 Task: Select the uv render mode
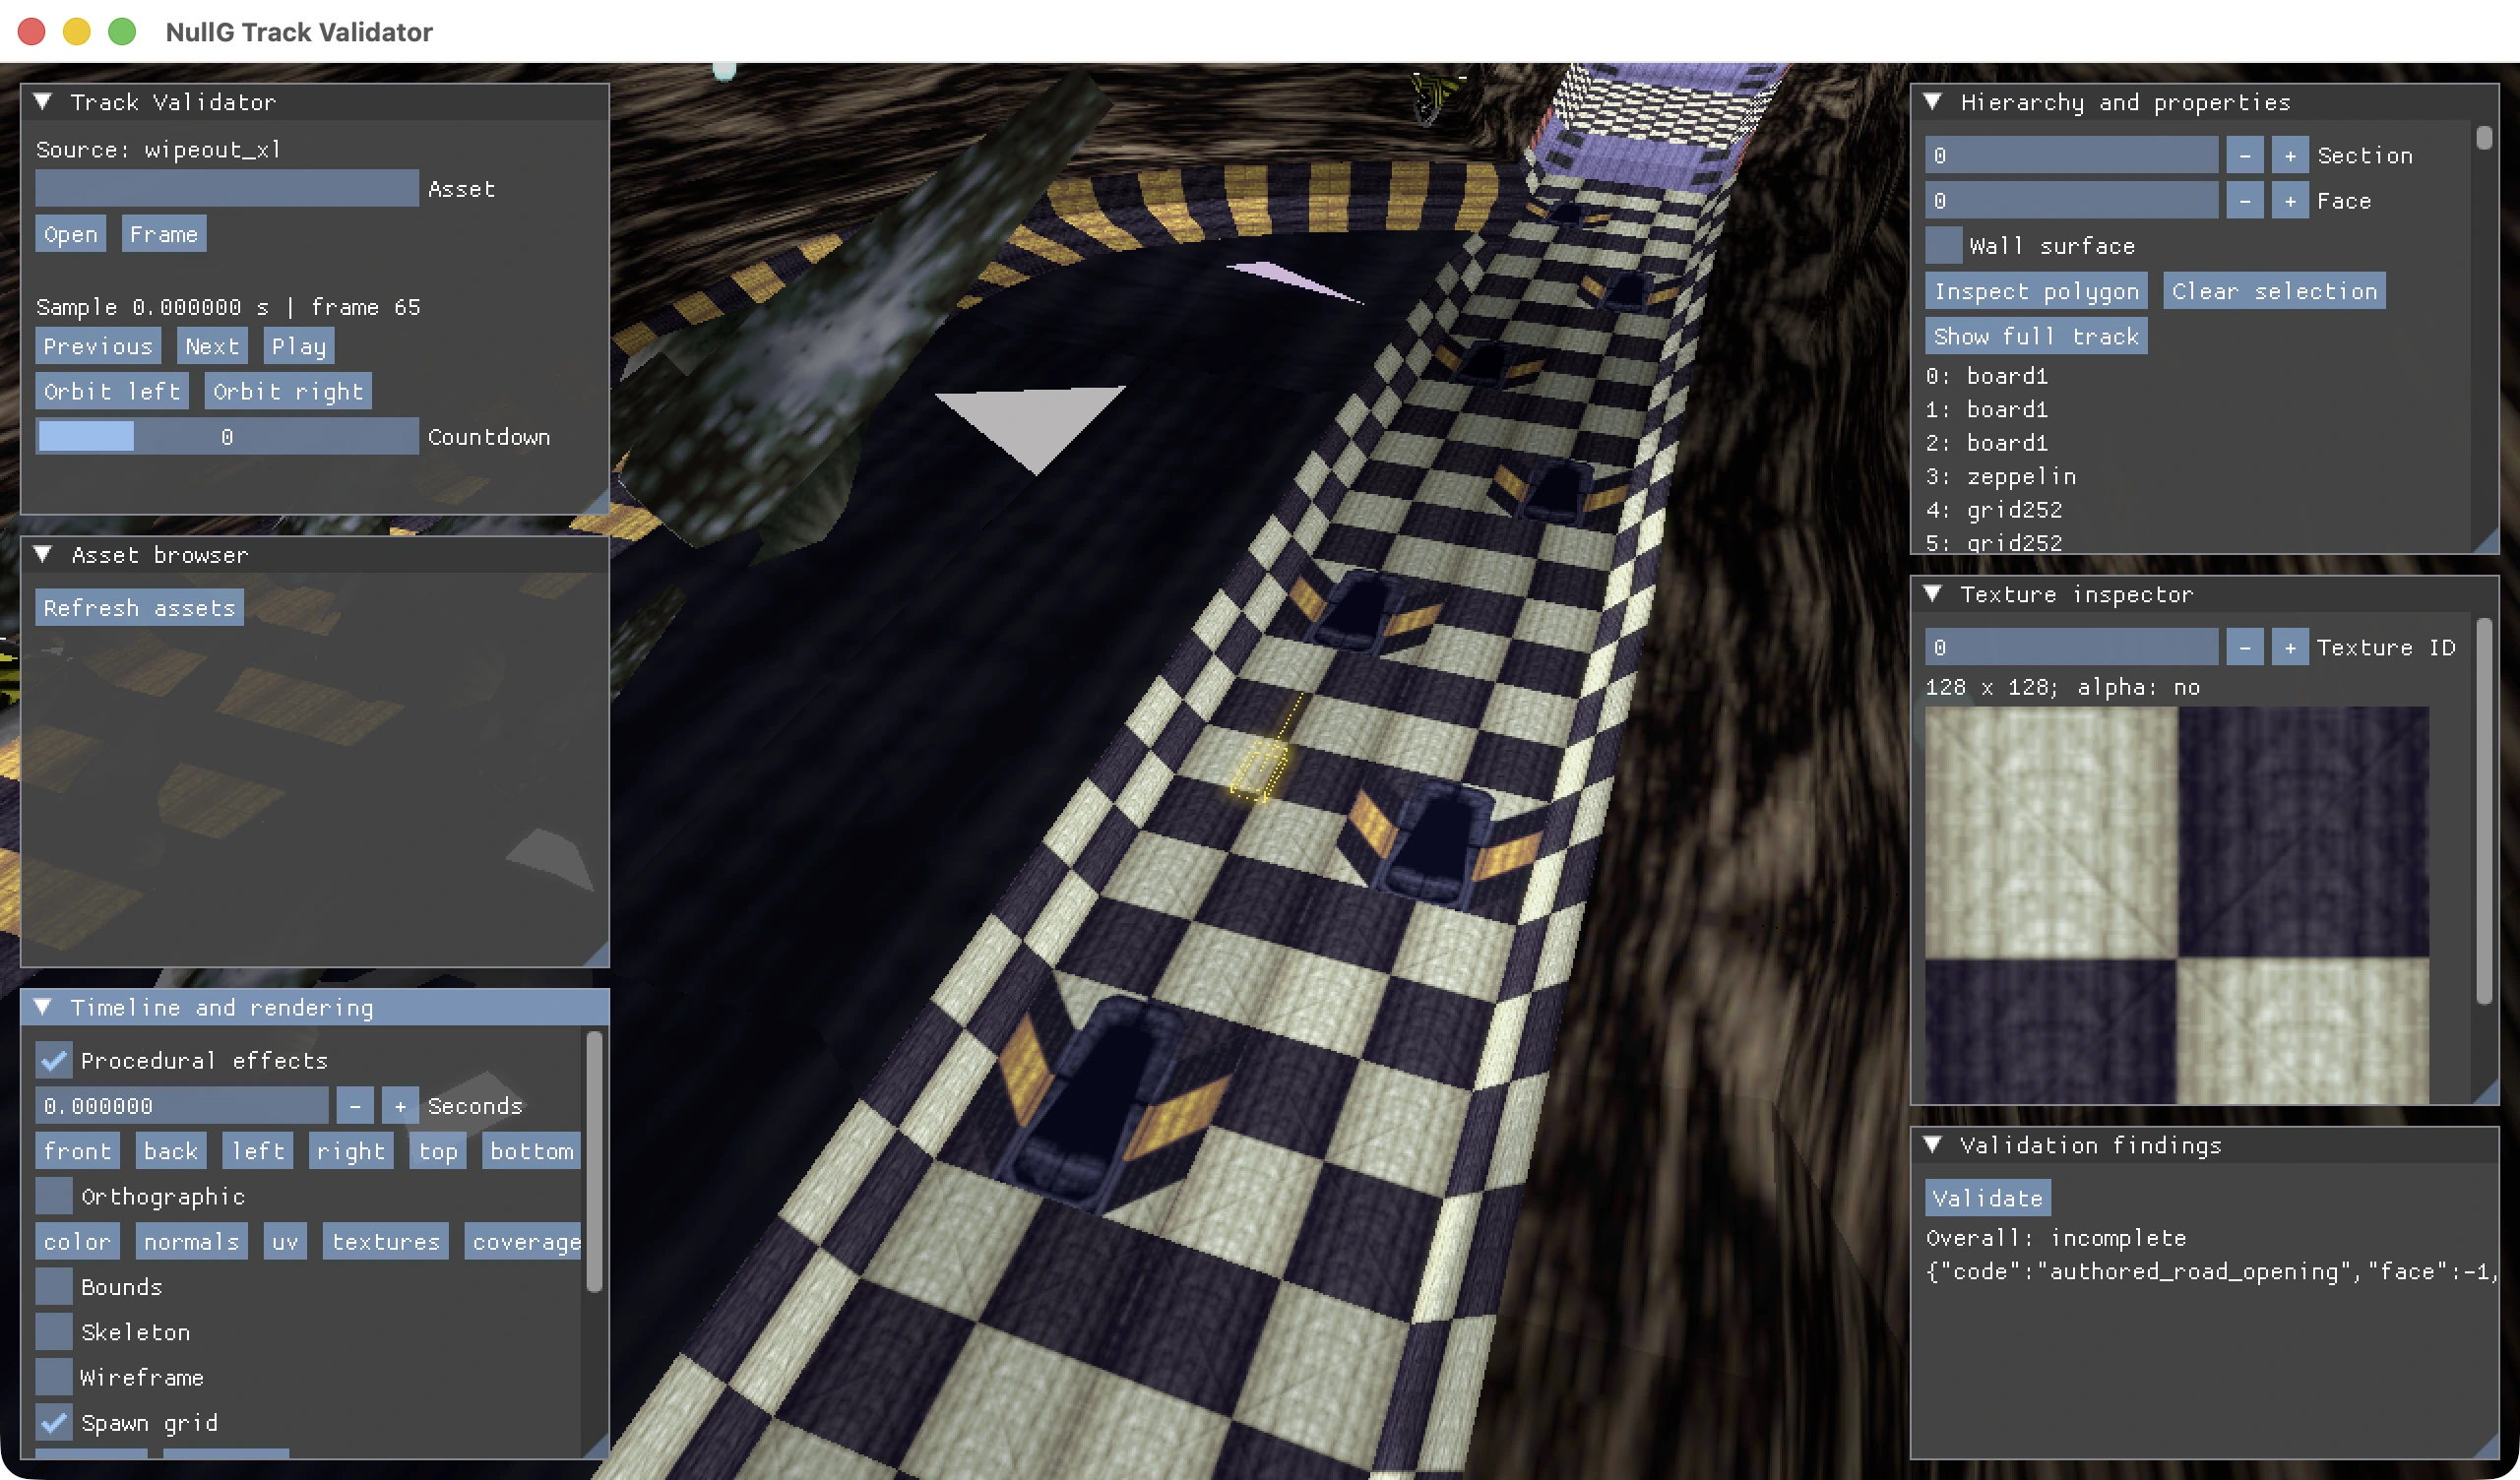(285, 1242)
